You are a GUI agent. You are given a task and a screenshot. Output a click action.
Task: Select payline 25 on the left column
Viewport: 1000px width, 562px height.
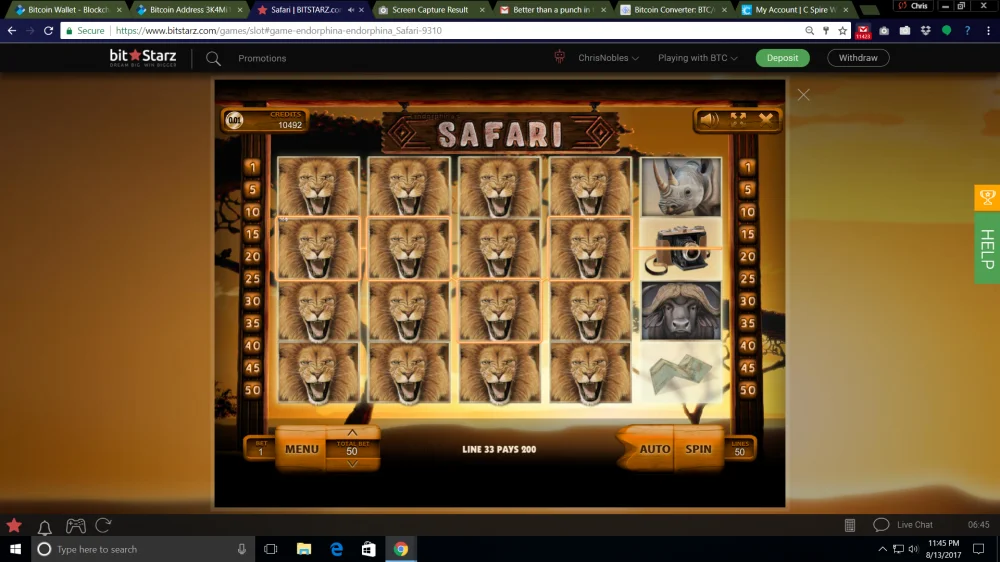point(253,278)
